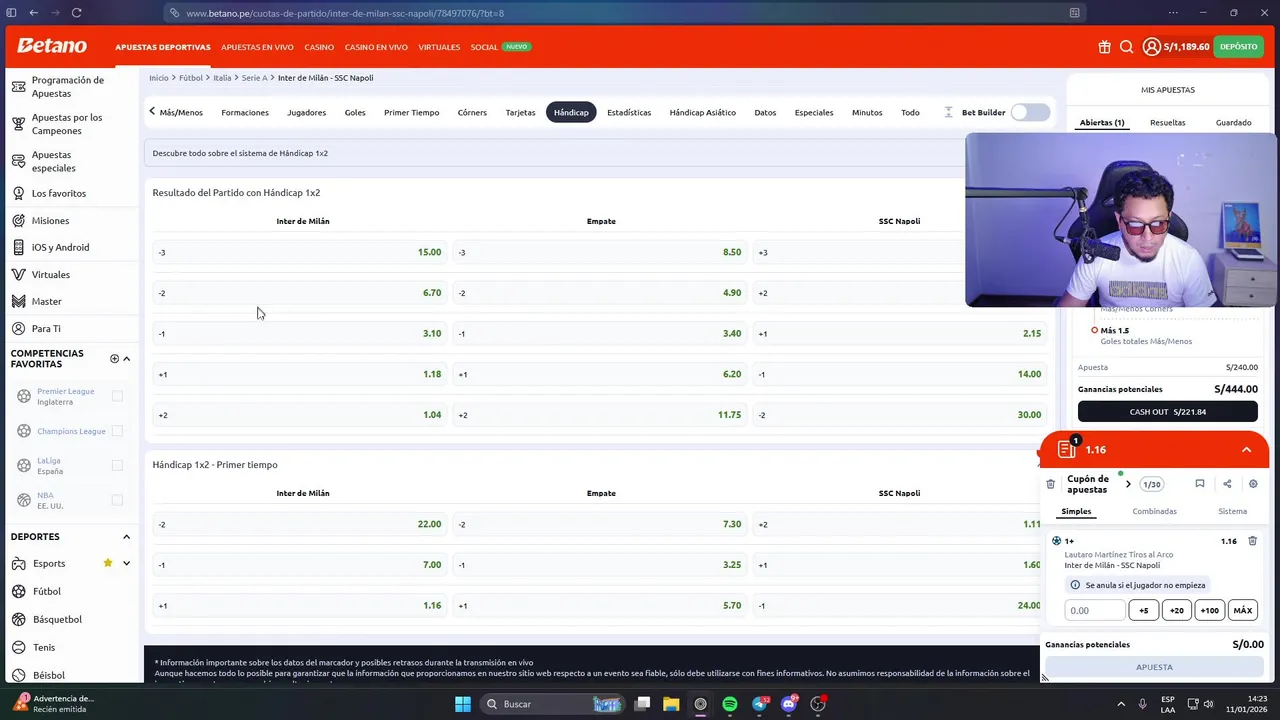Open Discord from the taskbar

[789, 704]
